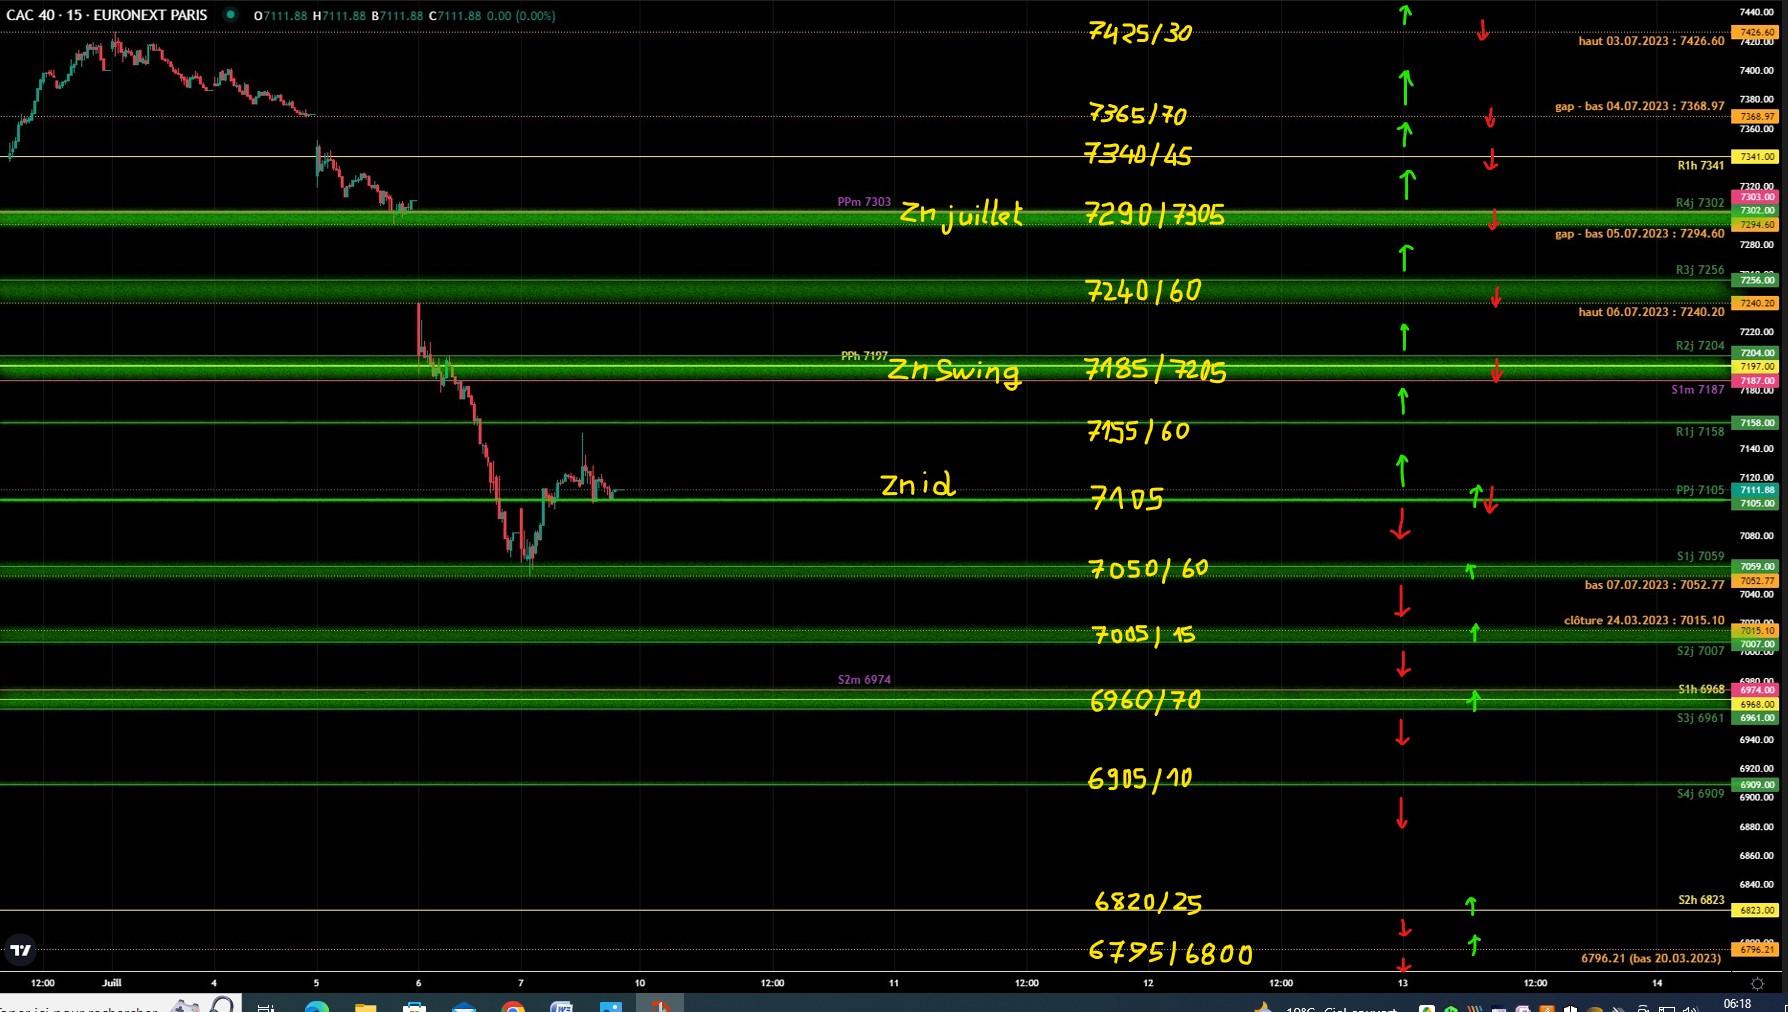1788x1012 pixels.
Task: Click the opening price value O7111.88
Action: (x=280, y=16)
